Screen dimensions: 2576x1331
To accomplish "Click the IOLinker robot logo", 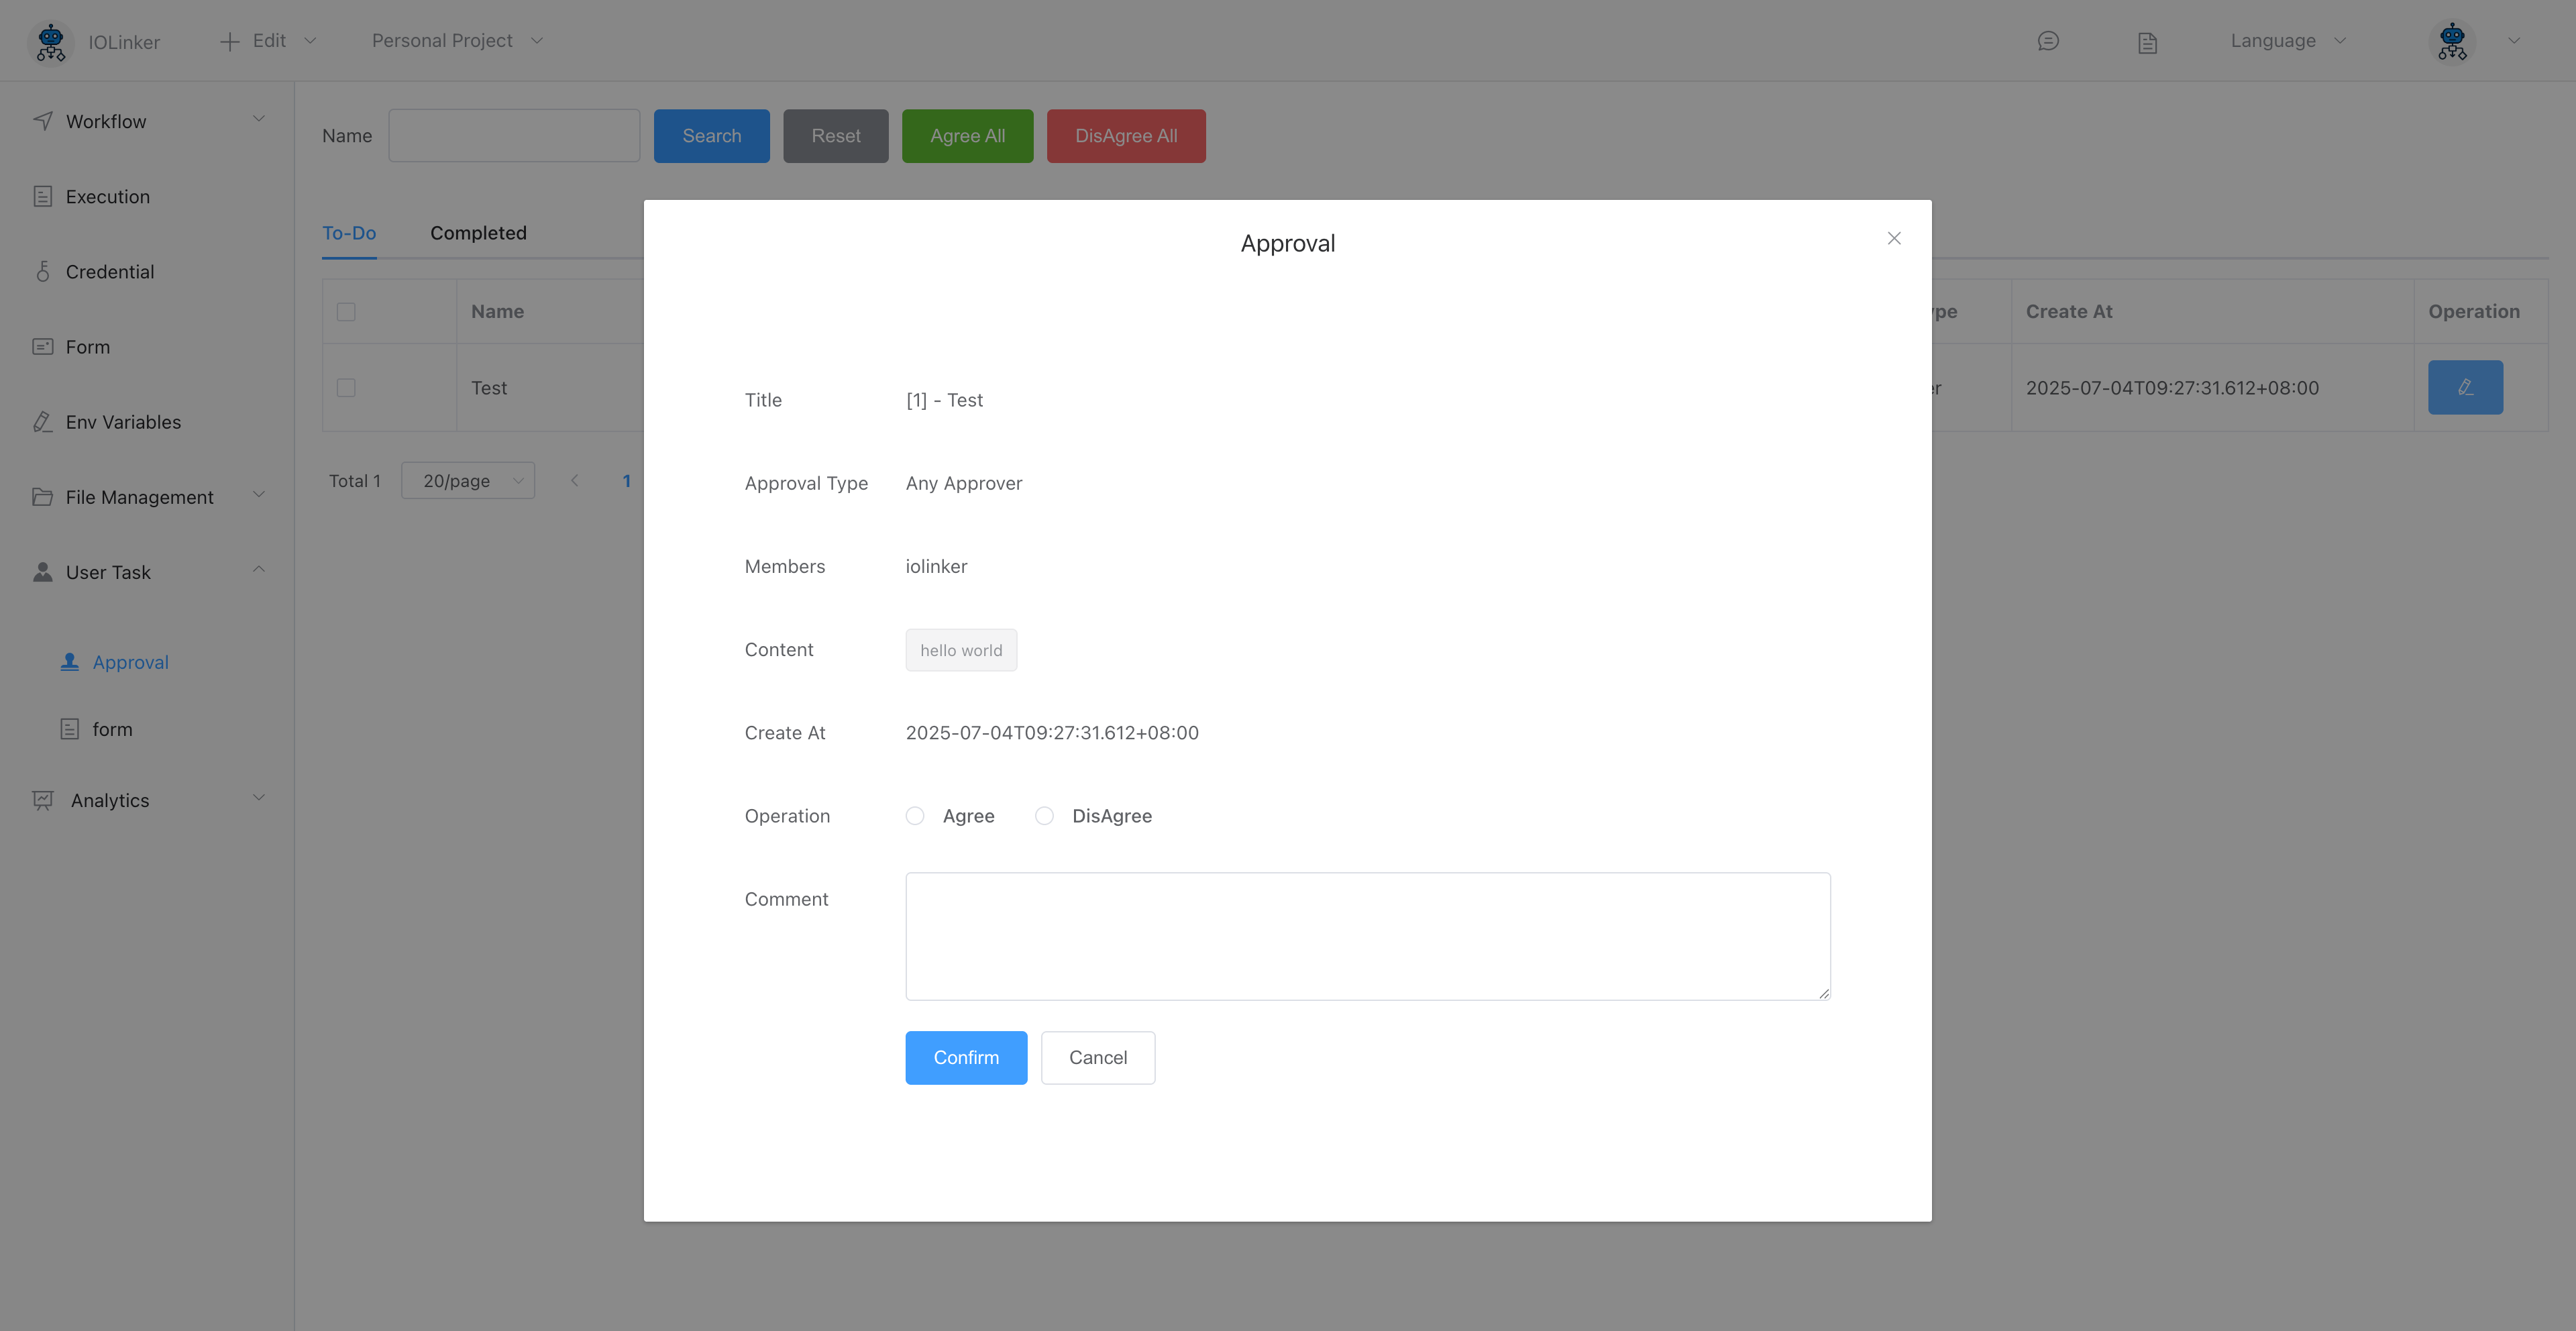I will pyautogui.click(x=50, y=42).
